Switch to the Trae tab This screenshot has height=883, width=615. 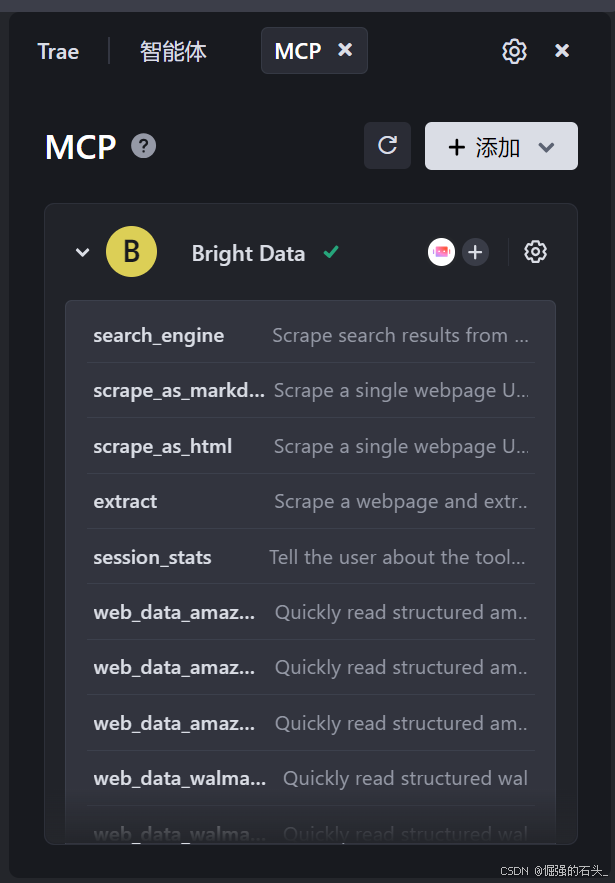[58, 51]
